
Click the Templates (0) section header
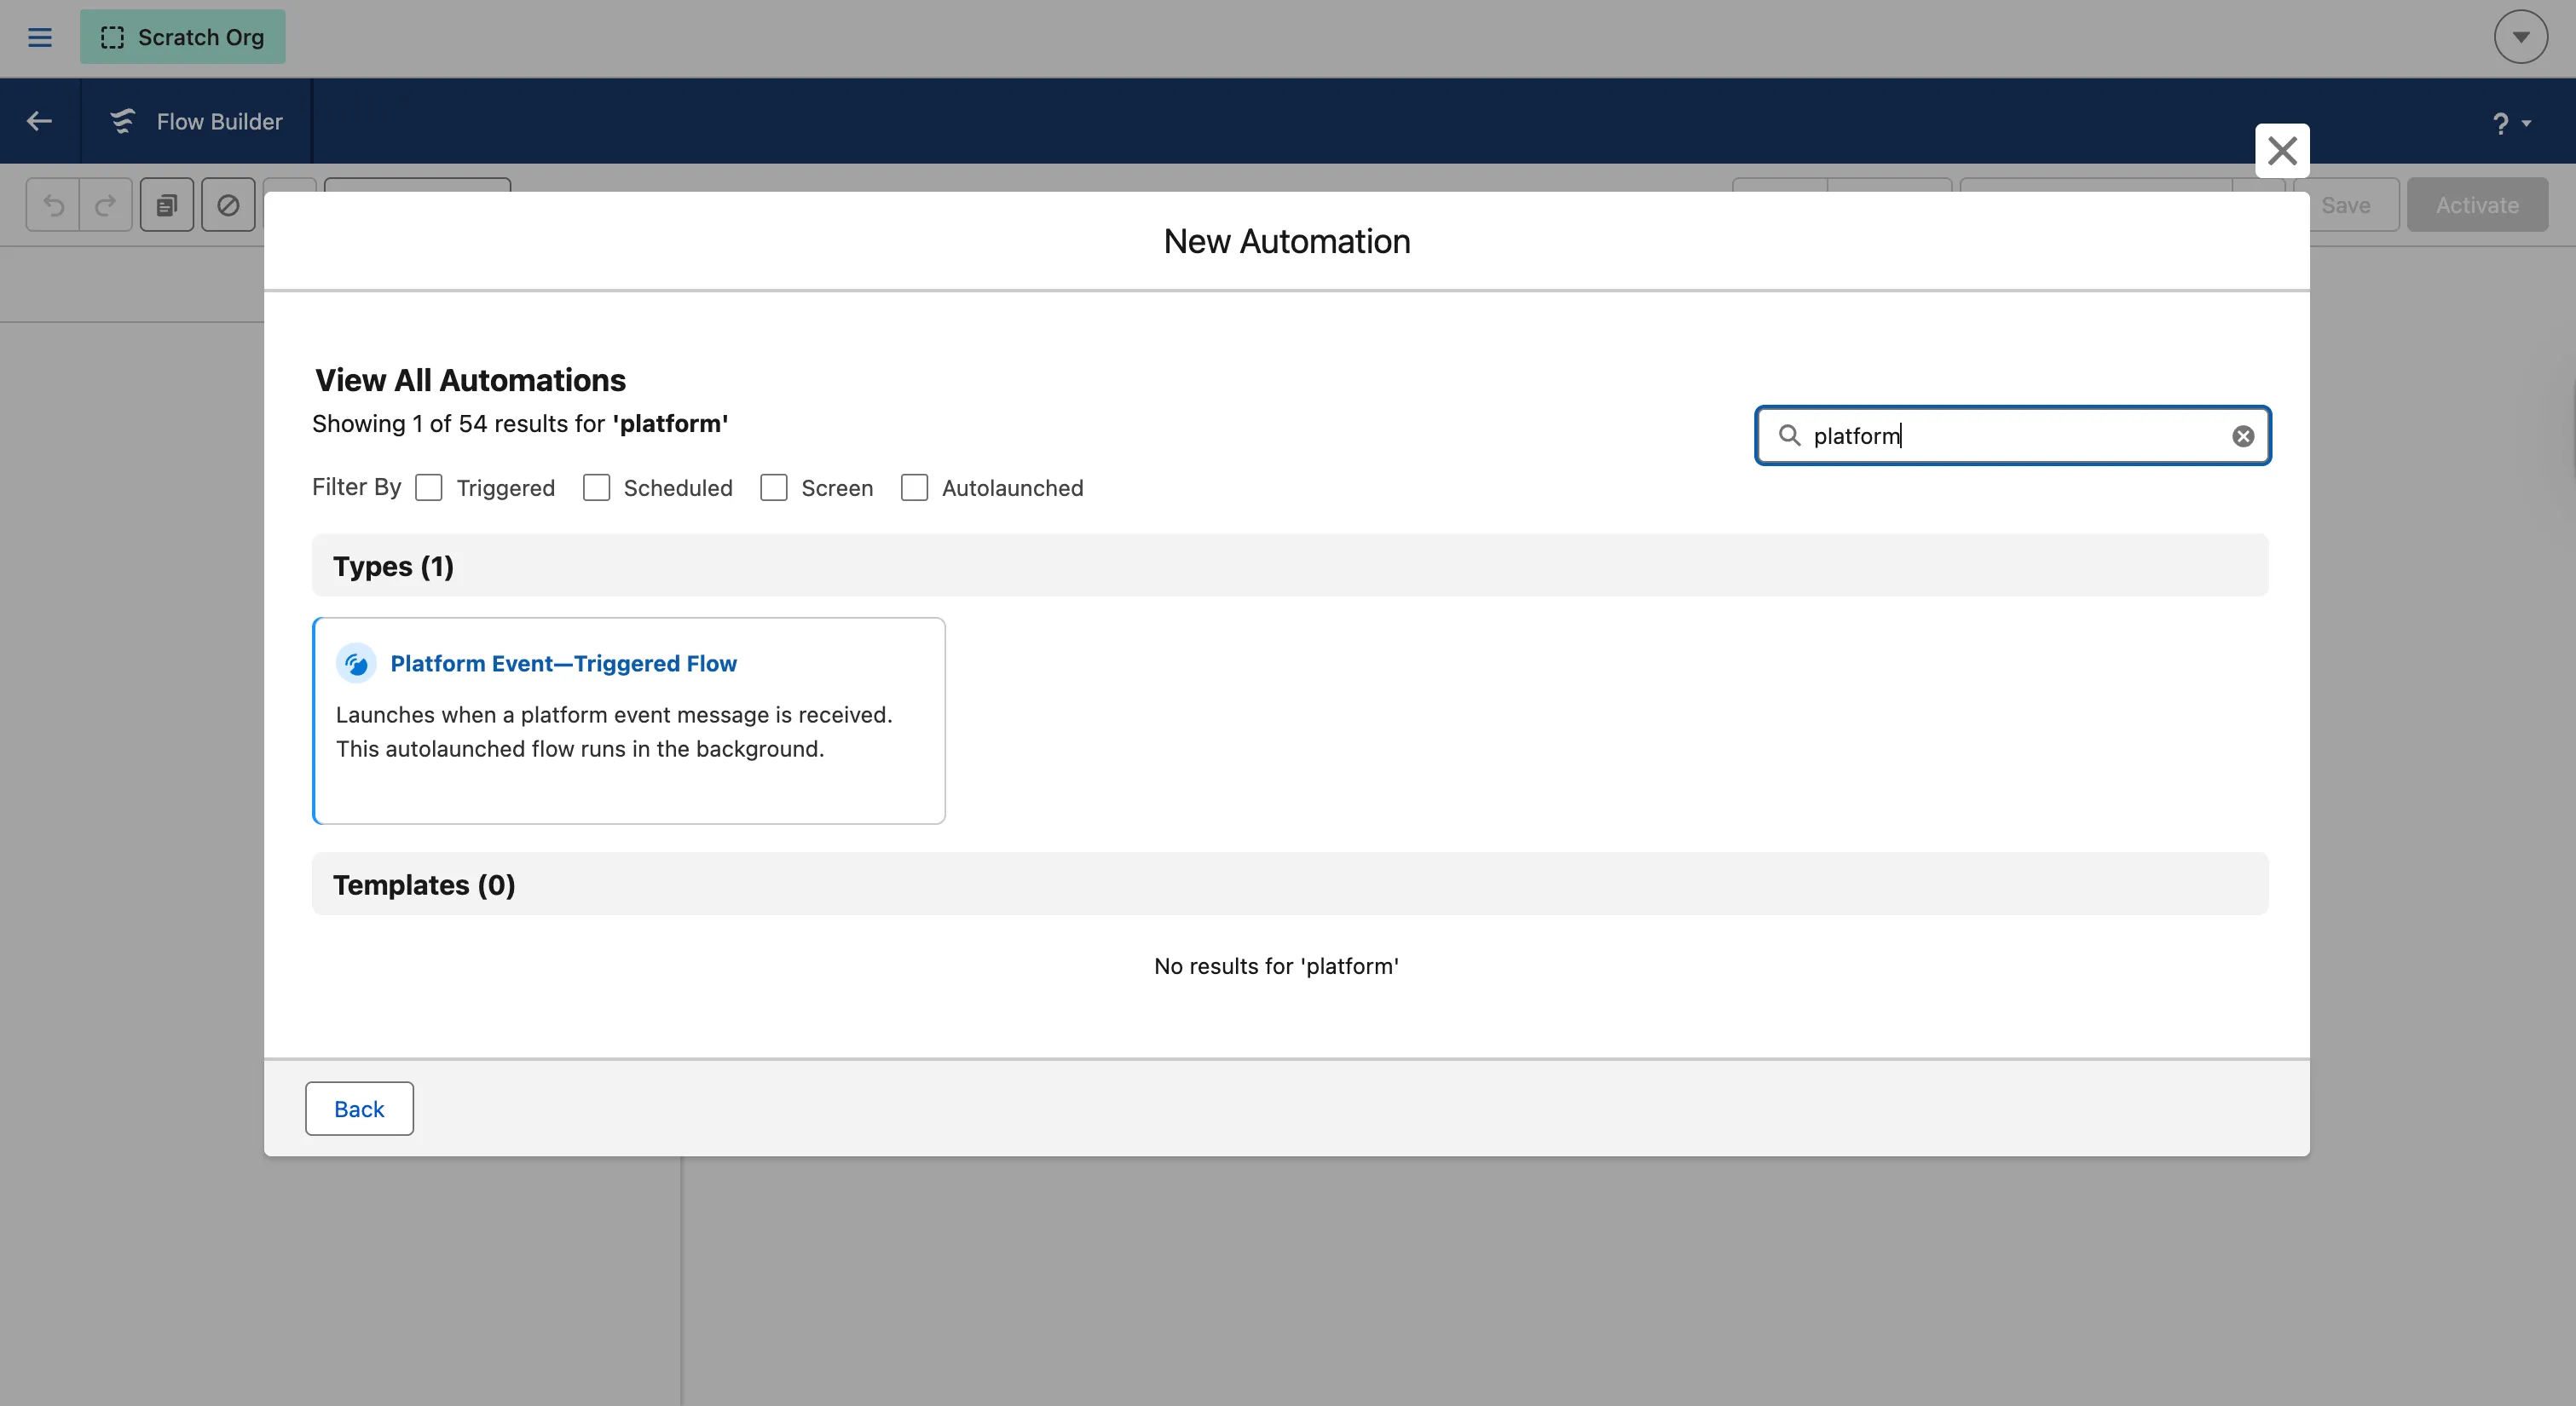click(x=1290, y=885)
